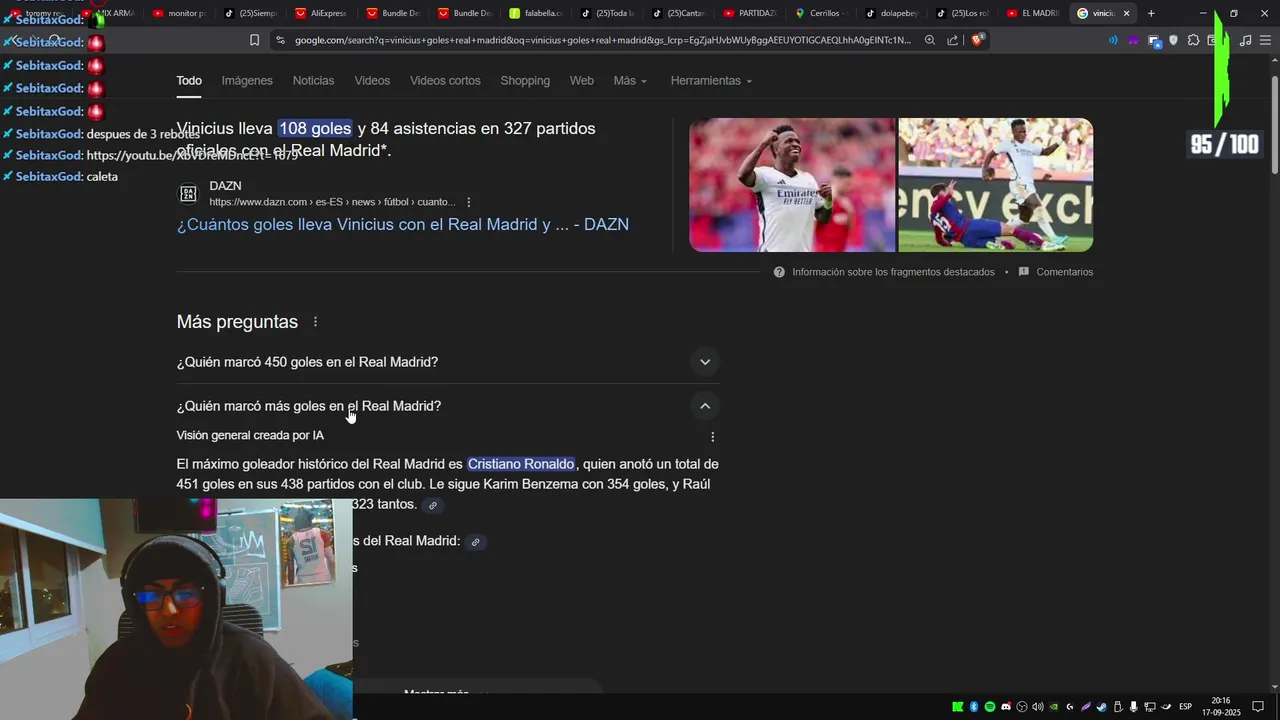Image resolution: width=1280 pixels, height=720 pixels.
Task: Expand '¿Quién marcó 450 goles en el Real Madrid?'
Action: click(x=448, y=362)
